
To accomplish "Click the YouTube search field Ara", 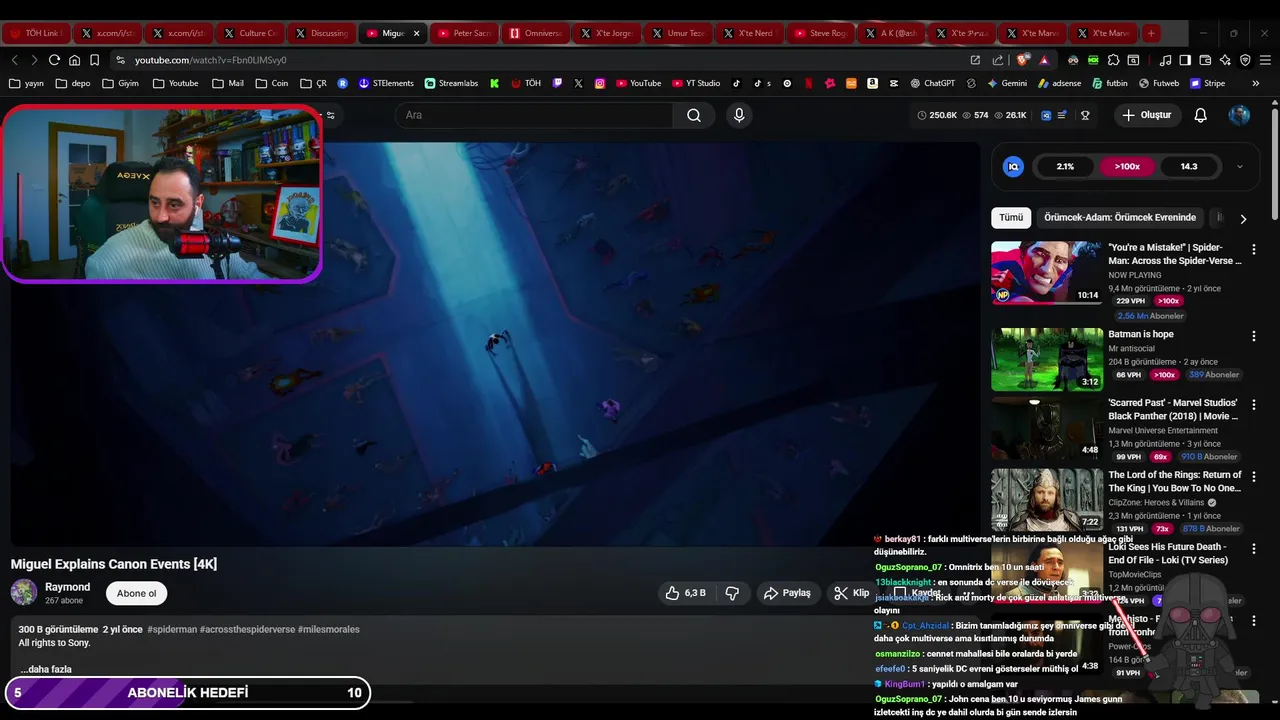I will pyautogui.click(x=535, y=115).
